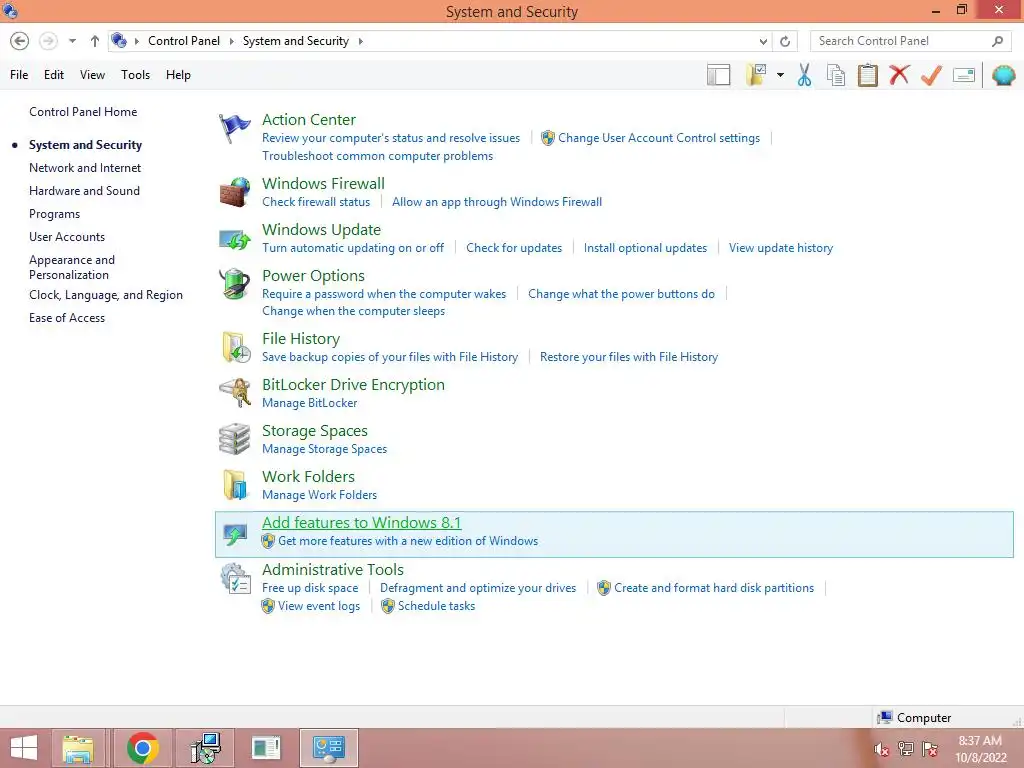The width and height of the screenshot is (1024, 768).
Task: Open the Tools menu
Action: (x=135, y=75)
